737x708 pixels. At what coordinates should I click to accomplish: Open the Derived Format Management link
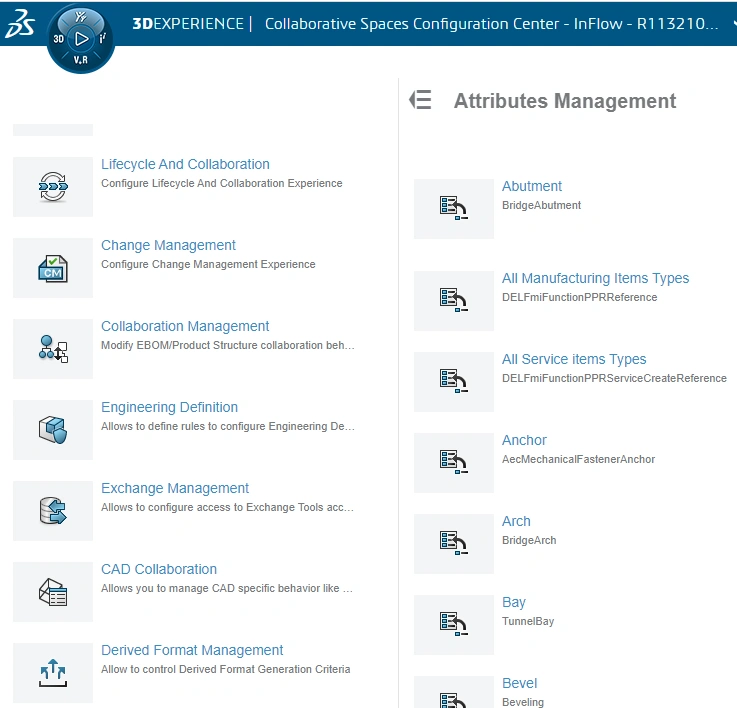coord(192,650)
